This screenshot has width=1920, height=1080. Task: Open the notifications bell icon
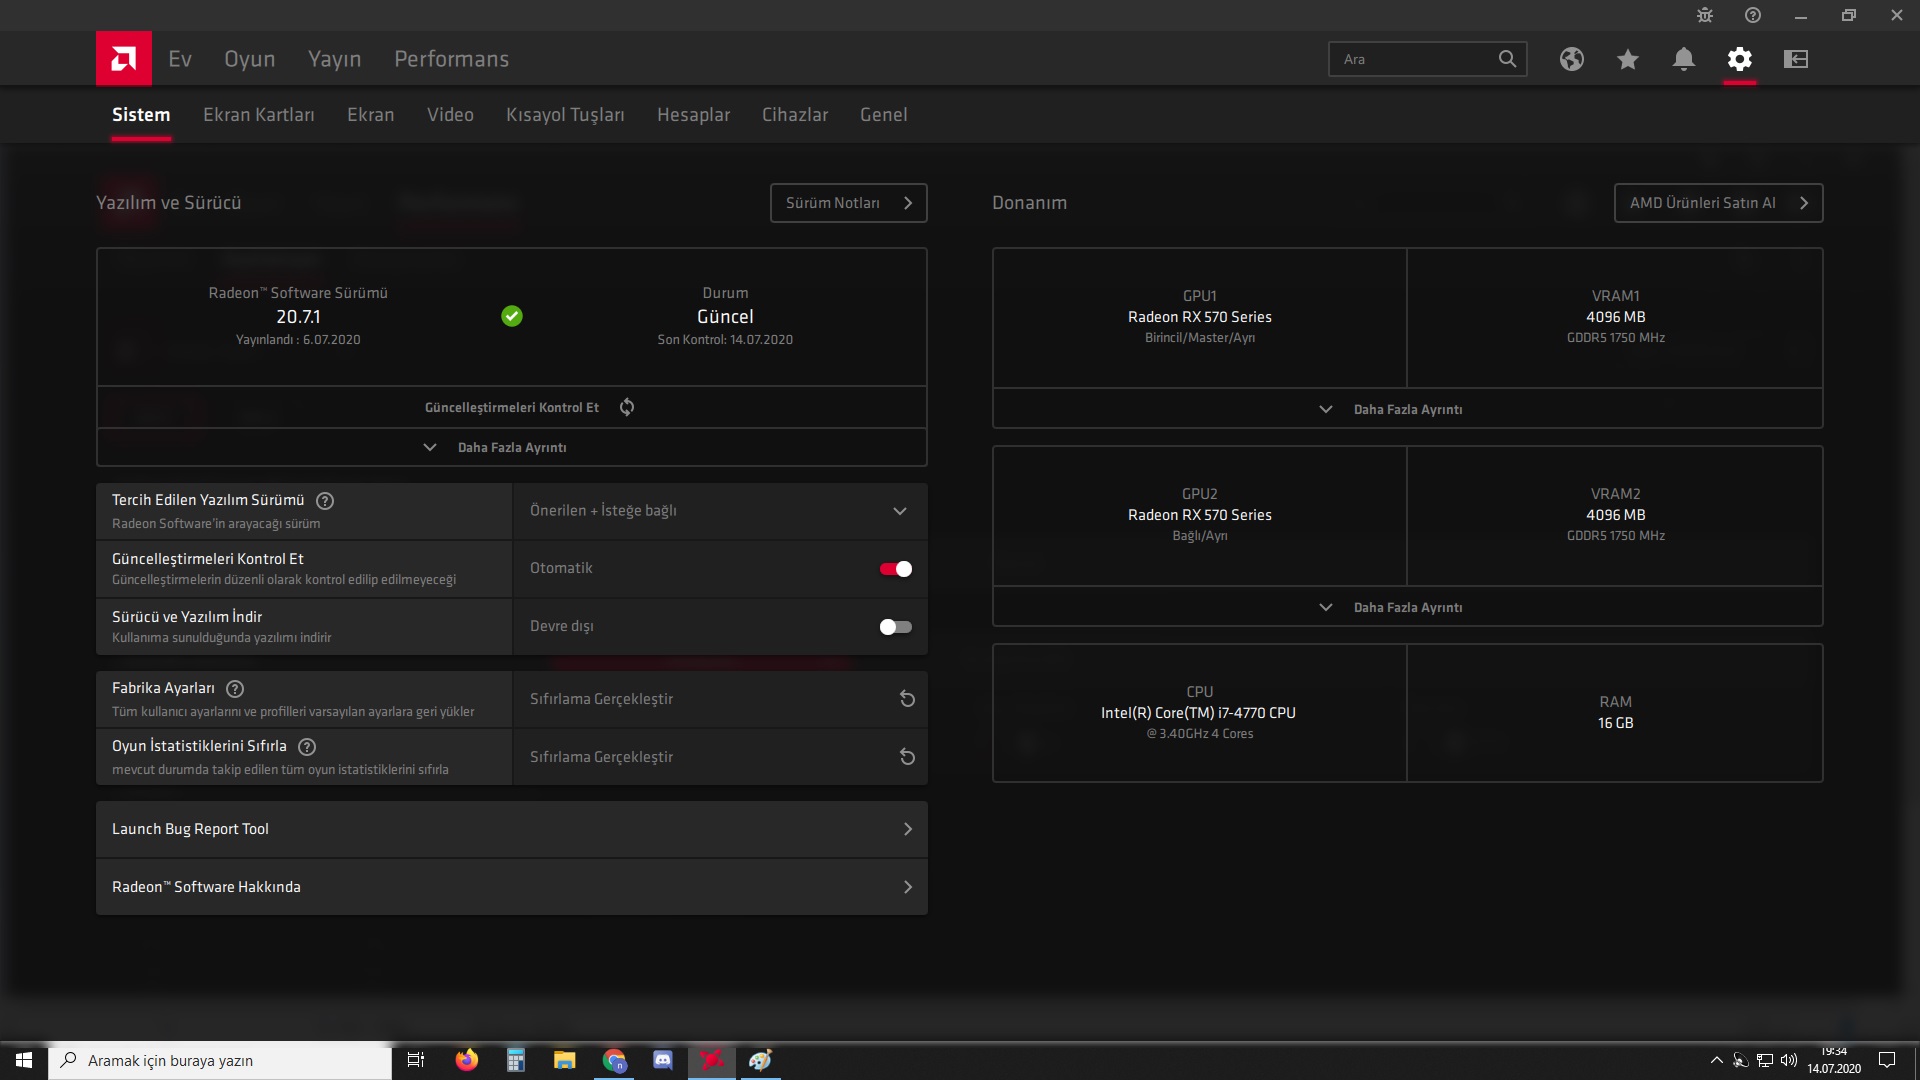click(x=1683, y=59)
